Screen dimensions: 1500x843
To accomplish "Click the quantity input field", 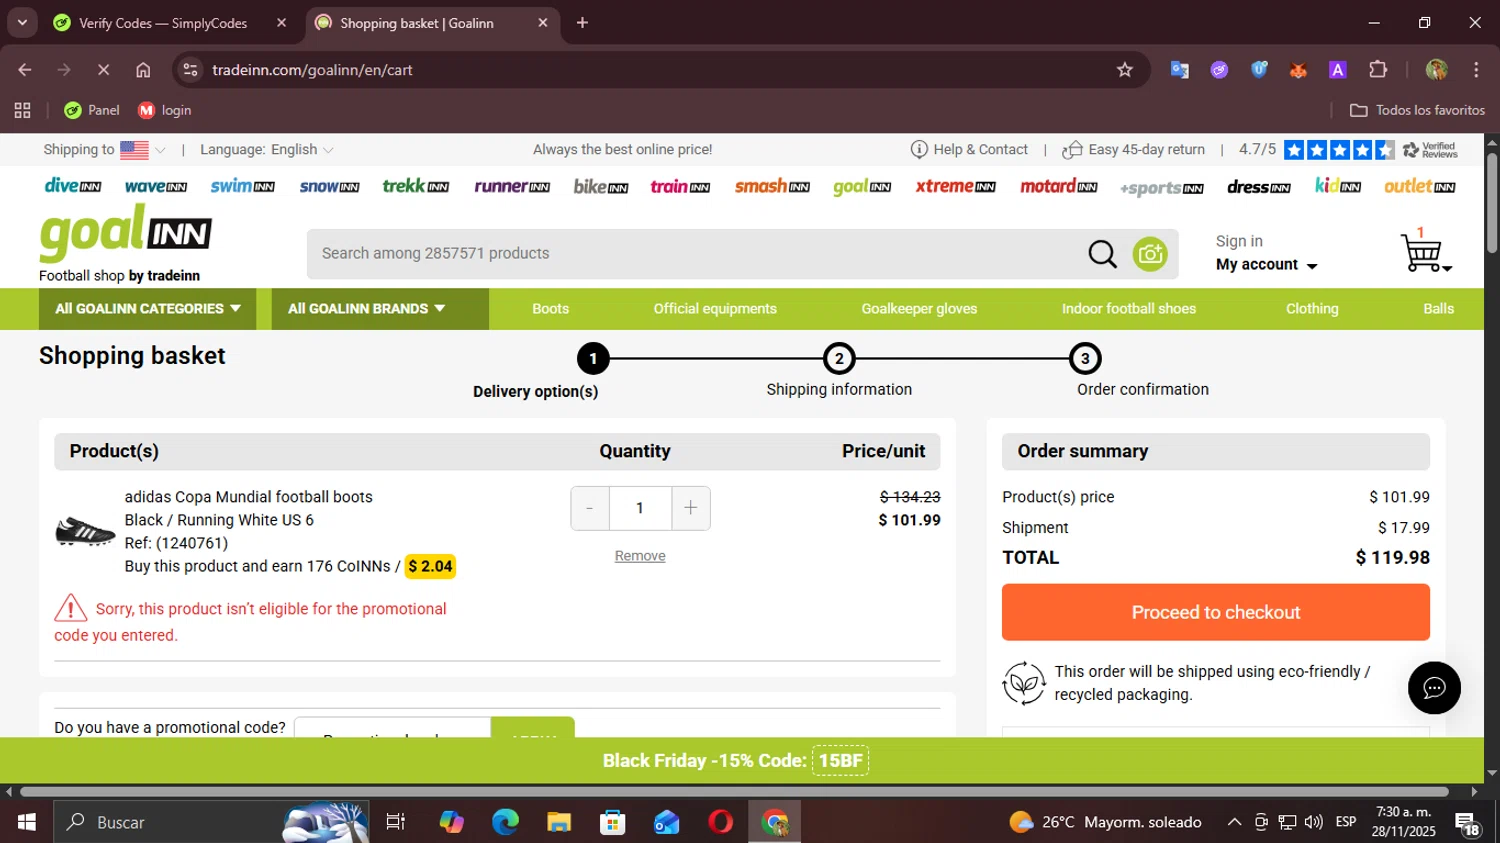I will coord(640,508).
